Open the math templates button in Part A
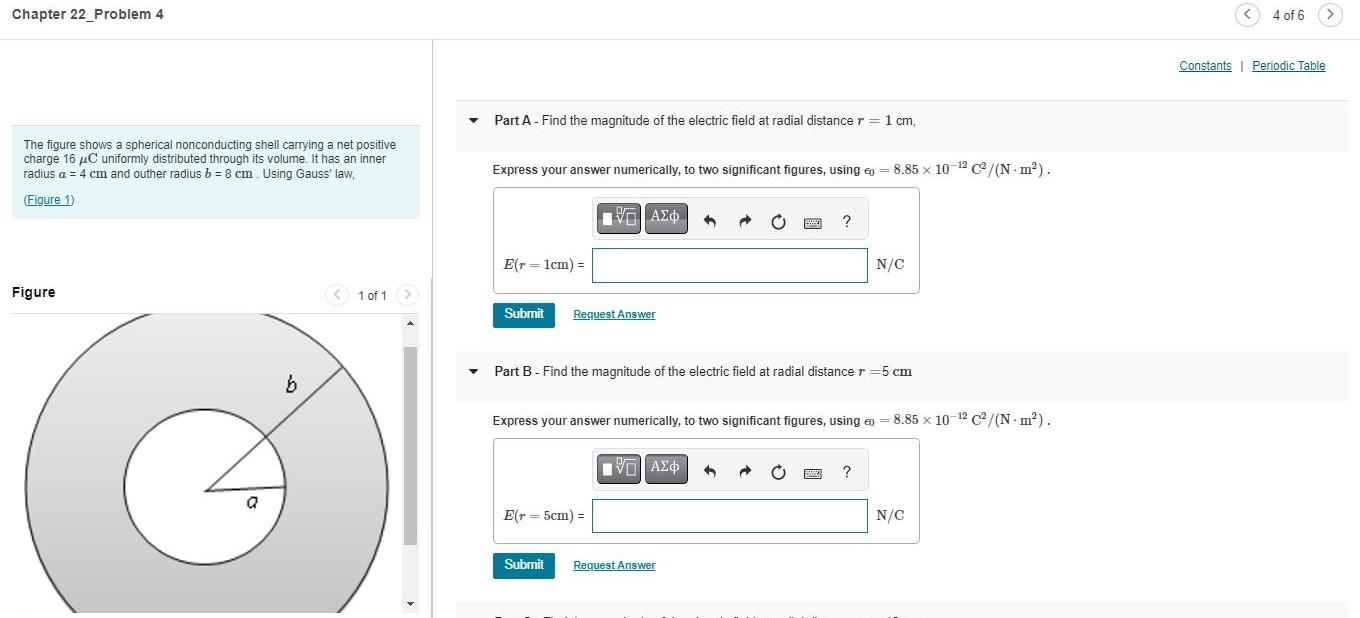The height and width of the screenshot is (618, 1360). pyautogui.click(x=619, y=218)
